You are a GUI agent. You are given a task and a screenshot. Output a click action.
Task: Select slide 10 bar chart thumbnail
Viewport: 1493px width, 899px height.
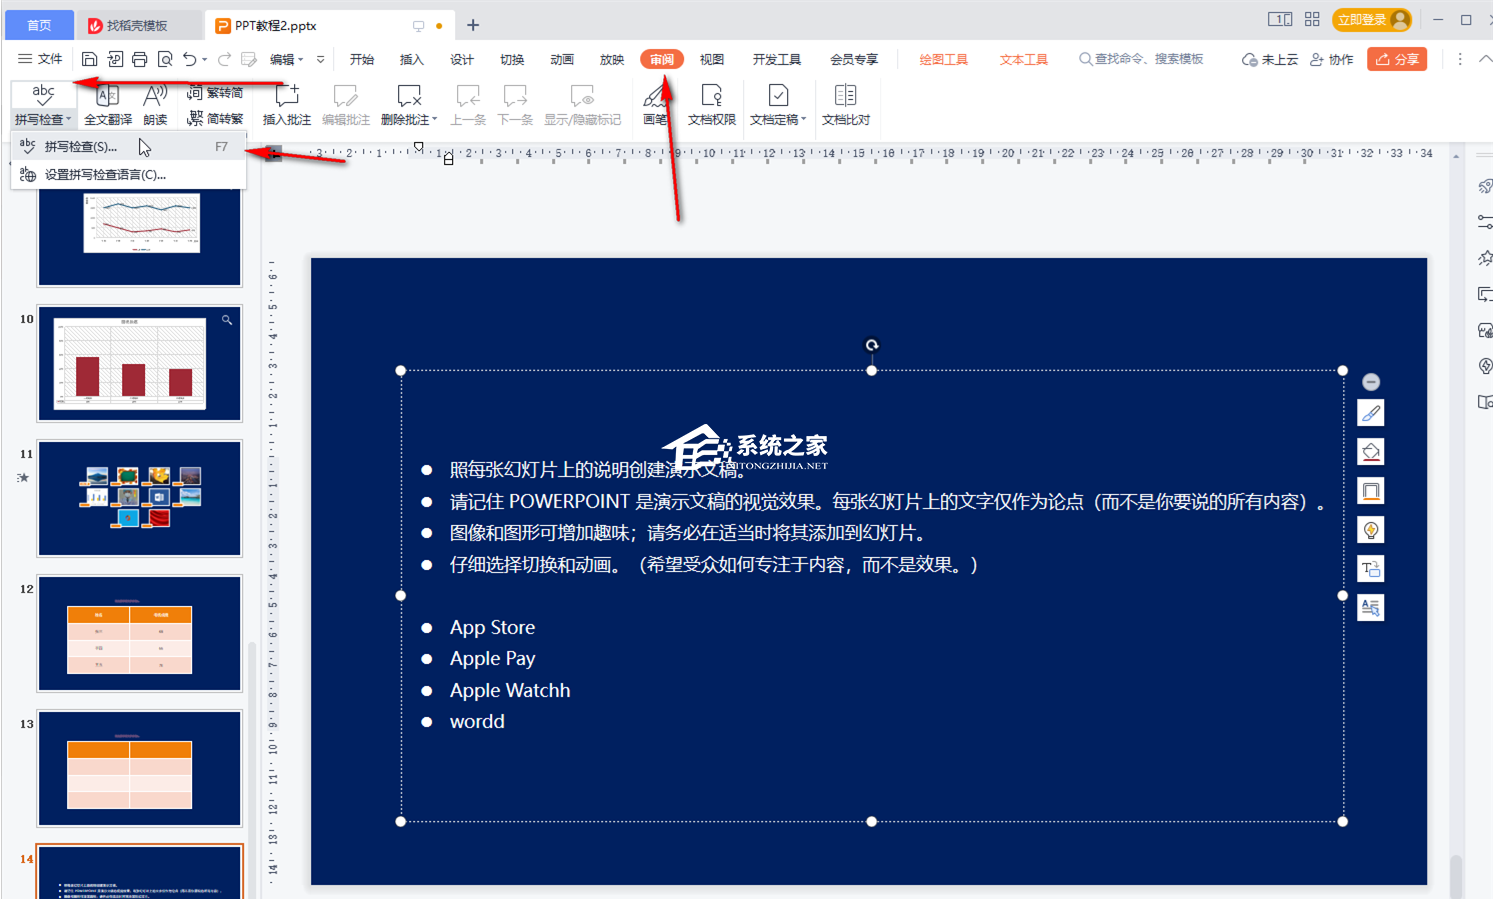pos(140,364)
